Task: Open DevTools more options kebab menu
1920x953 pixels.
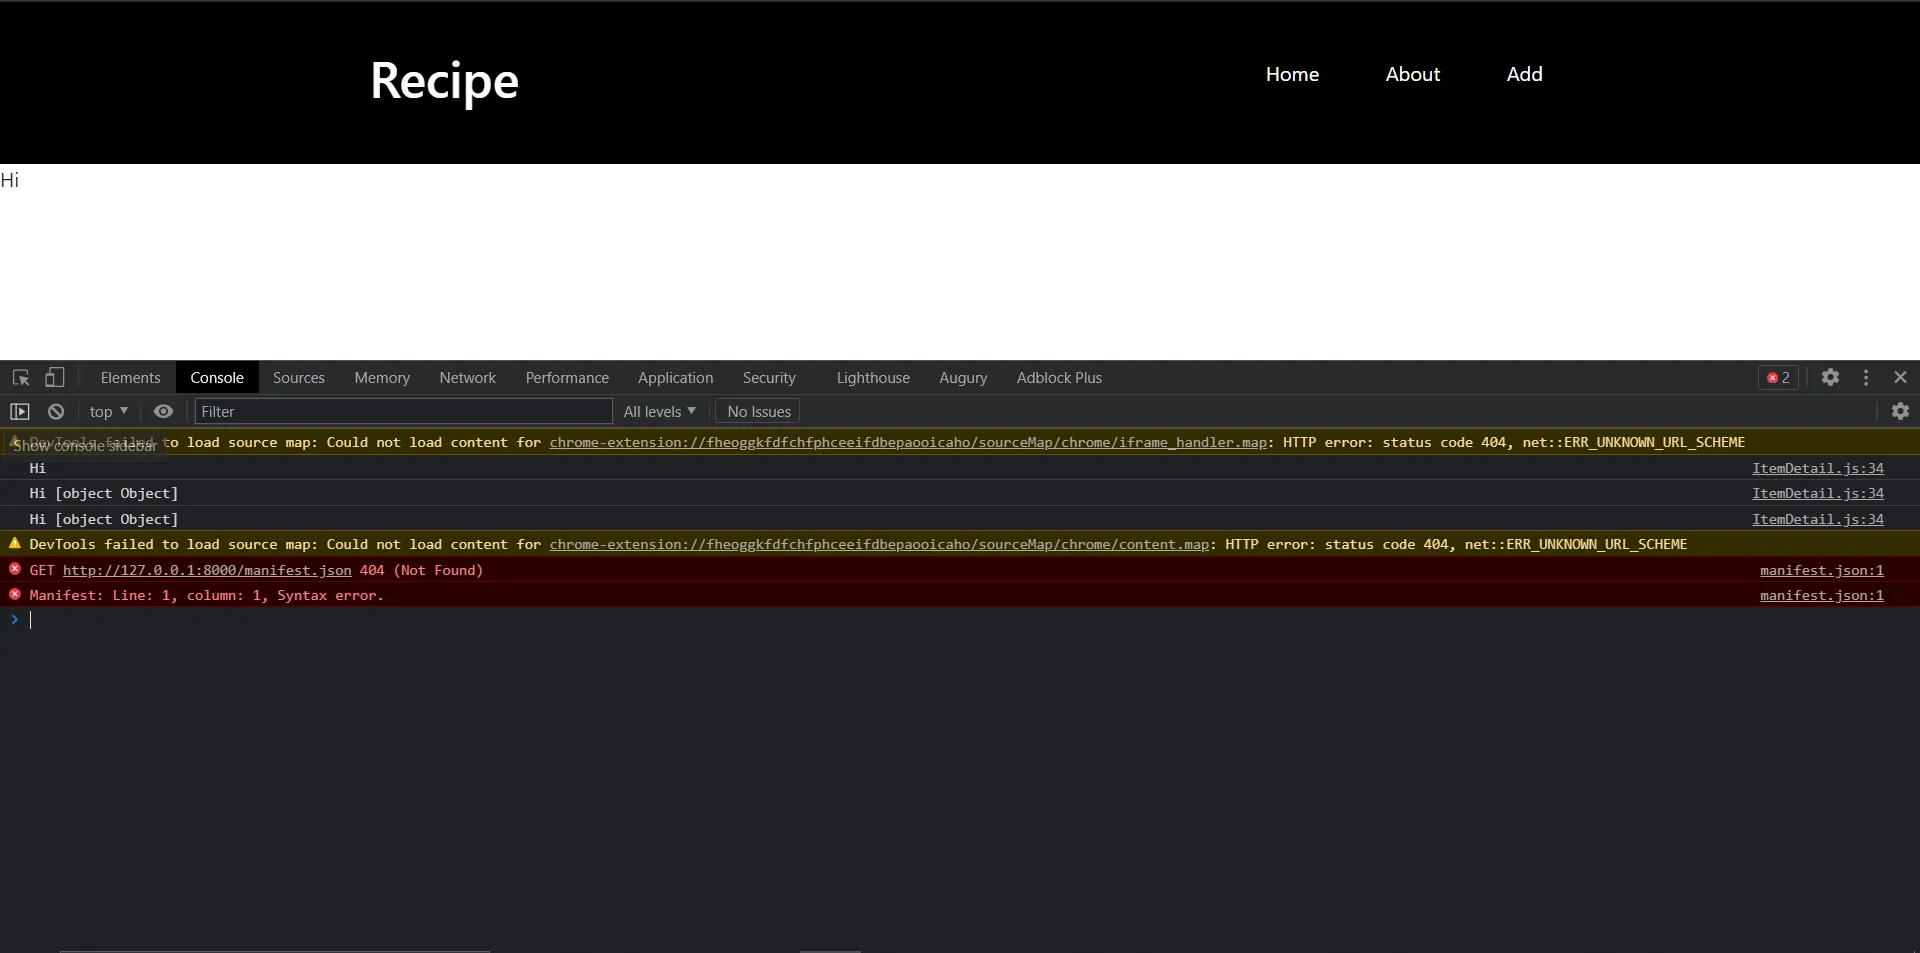Action: click(1866, 377)
